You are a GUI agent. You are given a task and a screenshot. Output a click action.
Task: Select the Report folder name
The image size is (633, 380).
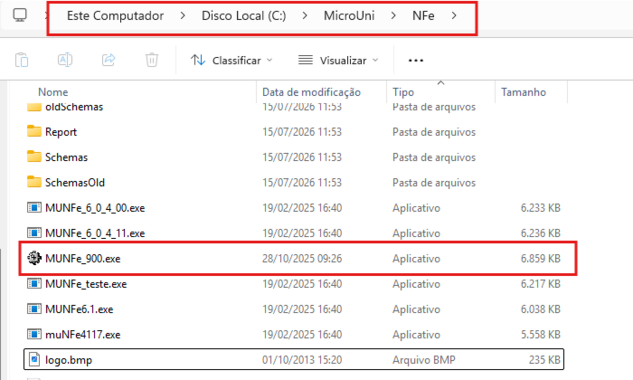pyautogui.click(x=61, y=132)
